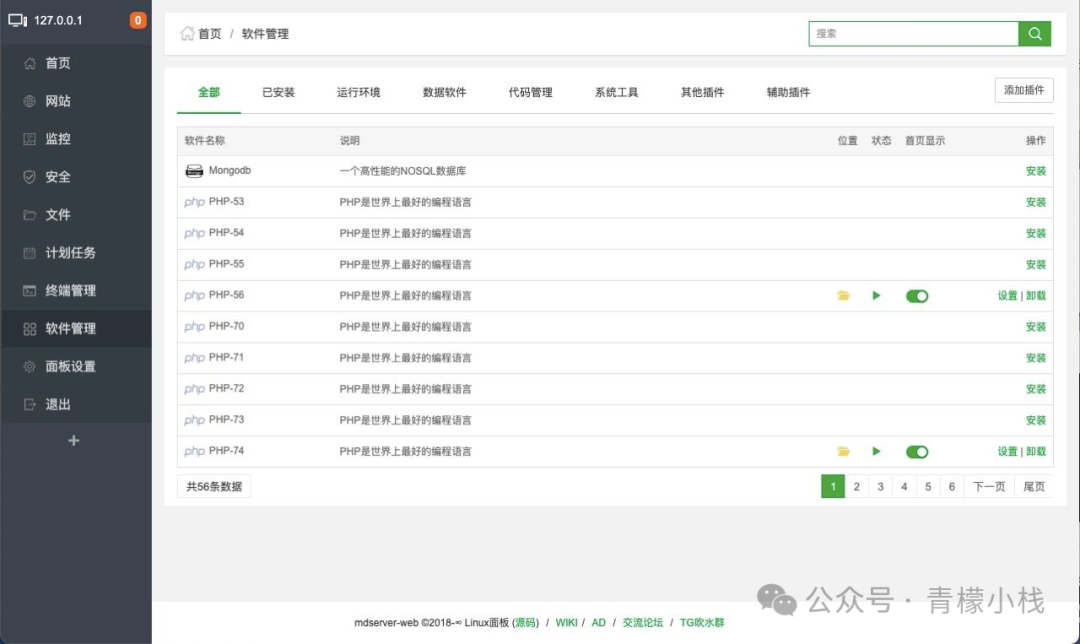The height and width of the screenshot is (644, 1080).
Task: Open the TG吹水群 footer link
Action: coord(702,623)
